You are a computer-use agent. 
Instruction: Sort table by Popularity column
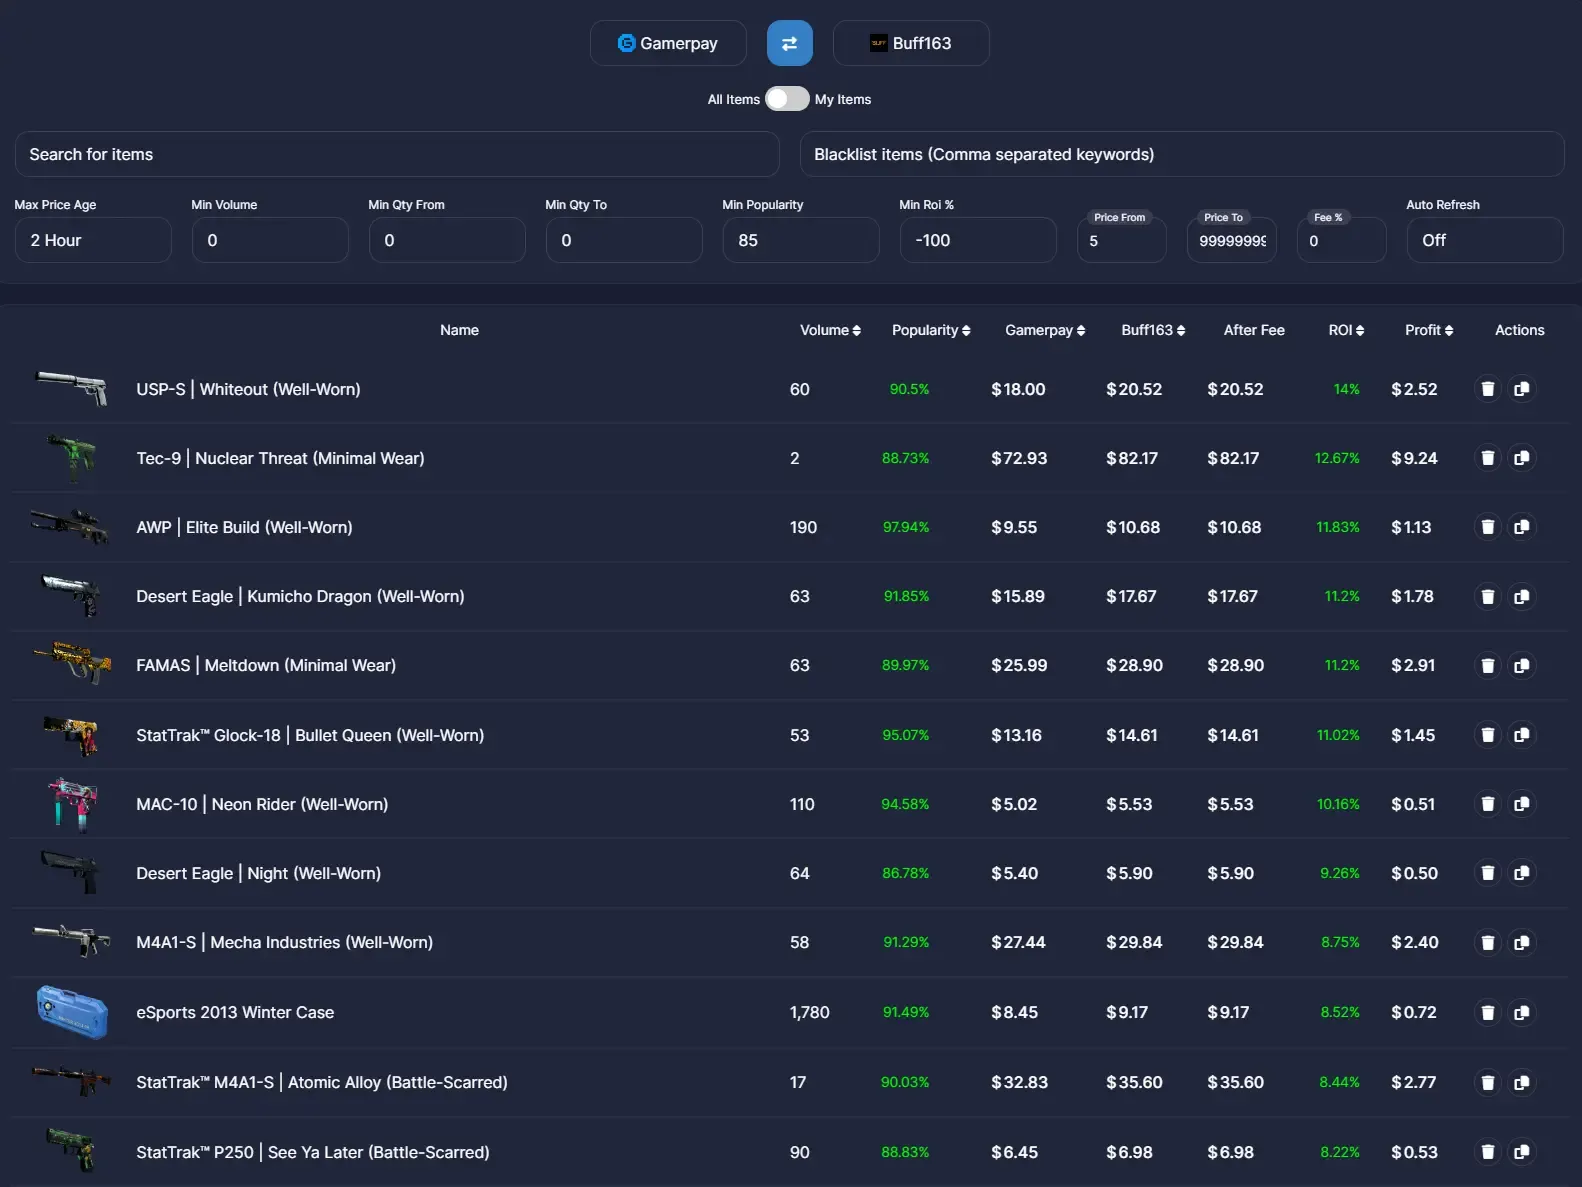[931, 330]
